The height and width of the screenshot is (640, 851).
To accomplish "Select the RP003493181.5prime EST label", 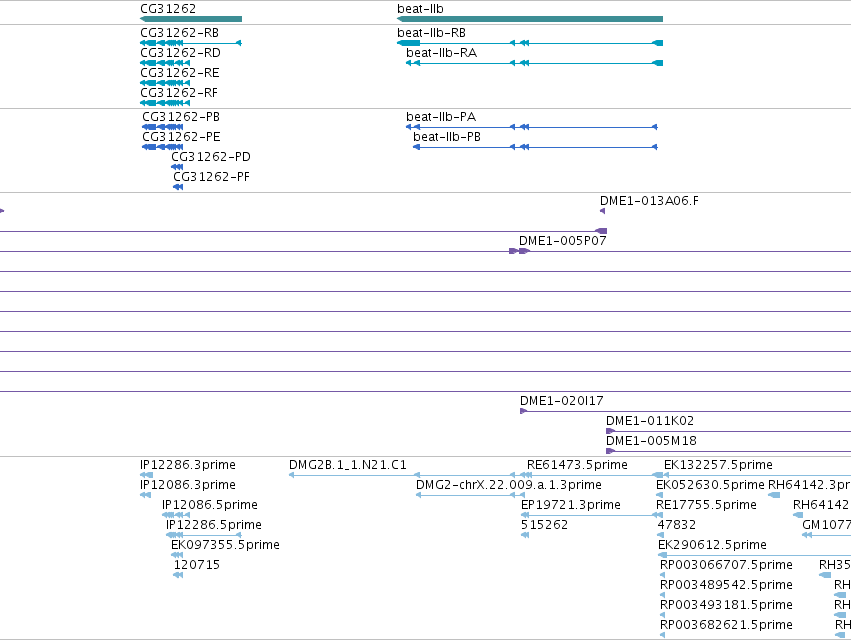I will [726, 605].
